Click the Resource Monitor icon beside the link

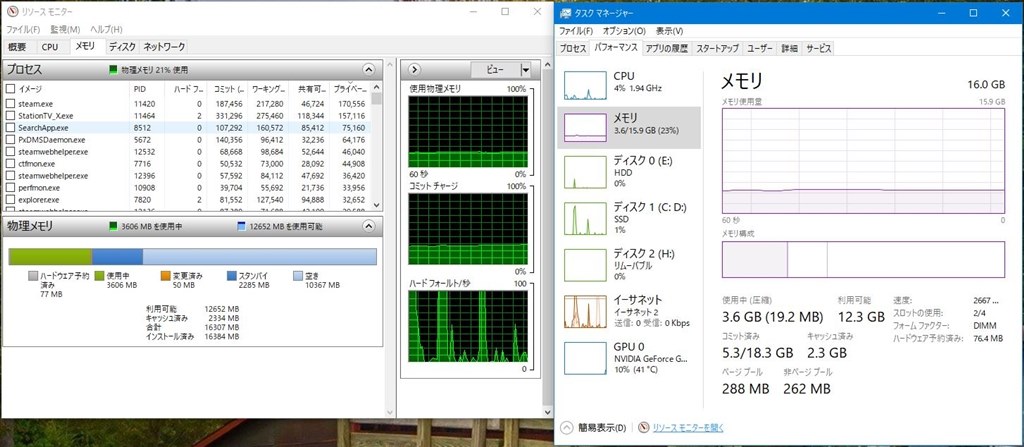[x=644, y=427]
